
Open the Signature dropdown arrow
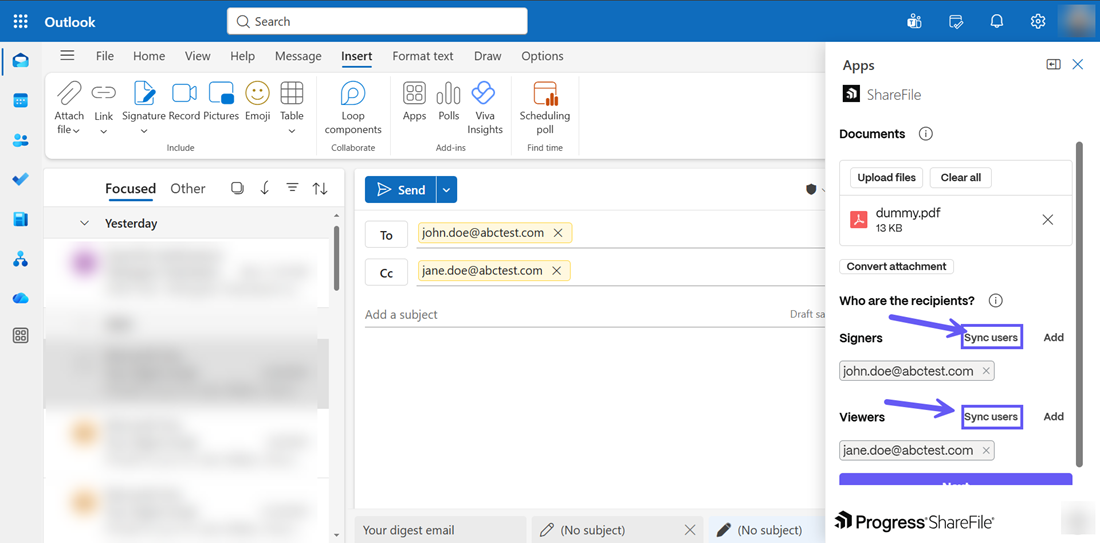[144, 131]
